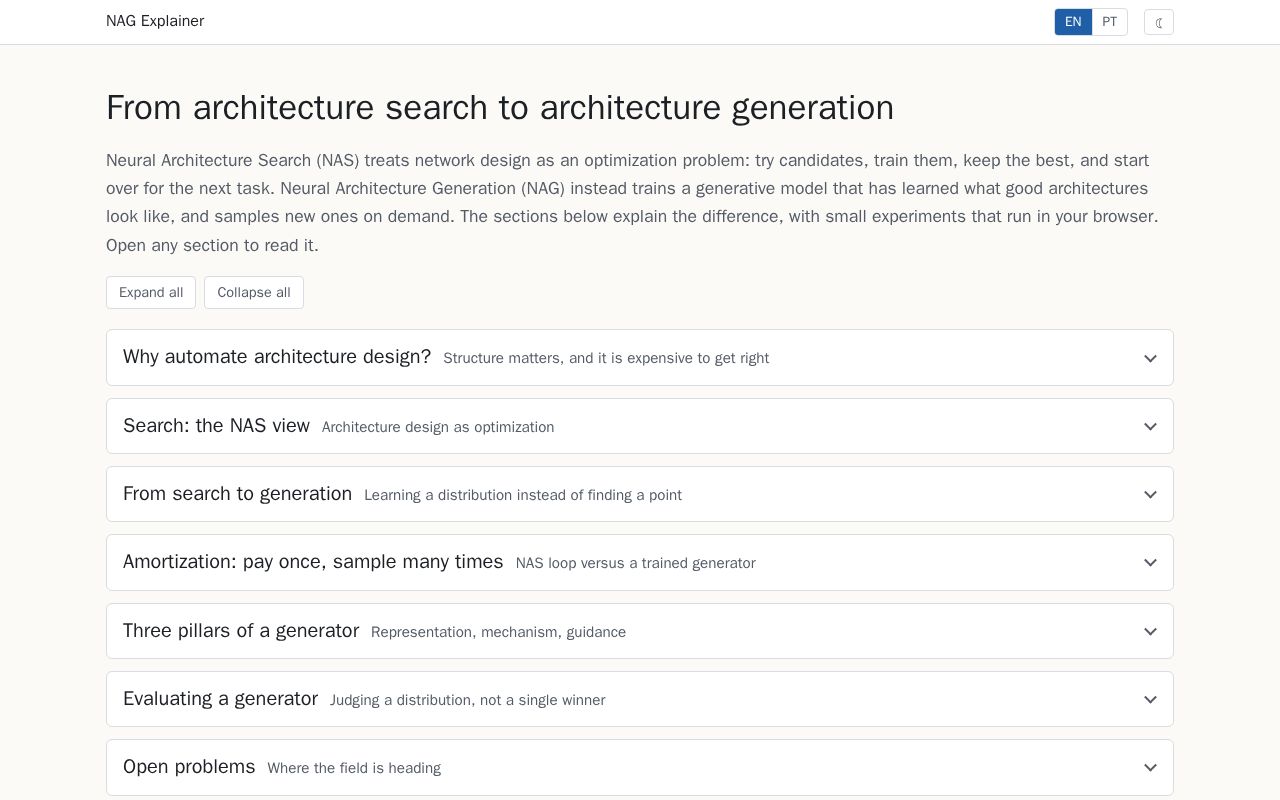The height and width of the screenshot is (800, 1280).
Task: Expand chevron for From search to generation
Action: (x=1150, y=494)
